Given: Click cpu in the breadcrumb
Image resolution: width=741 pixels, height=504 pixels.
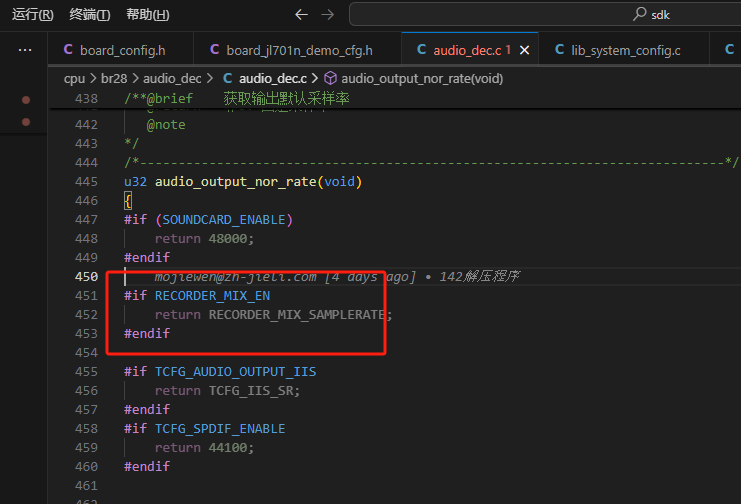Looking at the screenshot, I should pyautogui.click(x=74, y=78).
